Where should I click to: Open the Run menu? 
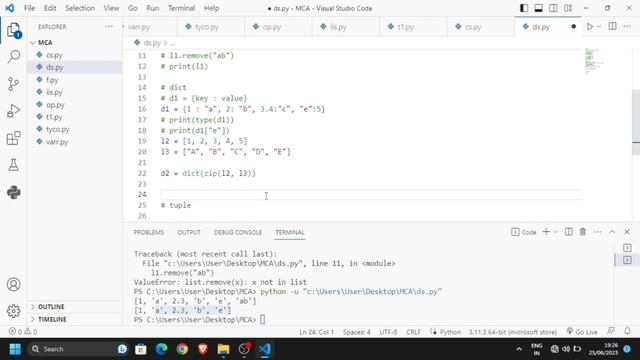[x=153, y=8]
